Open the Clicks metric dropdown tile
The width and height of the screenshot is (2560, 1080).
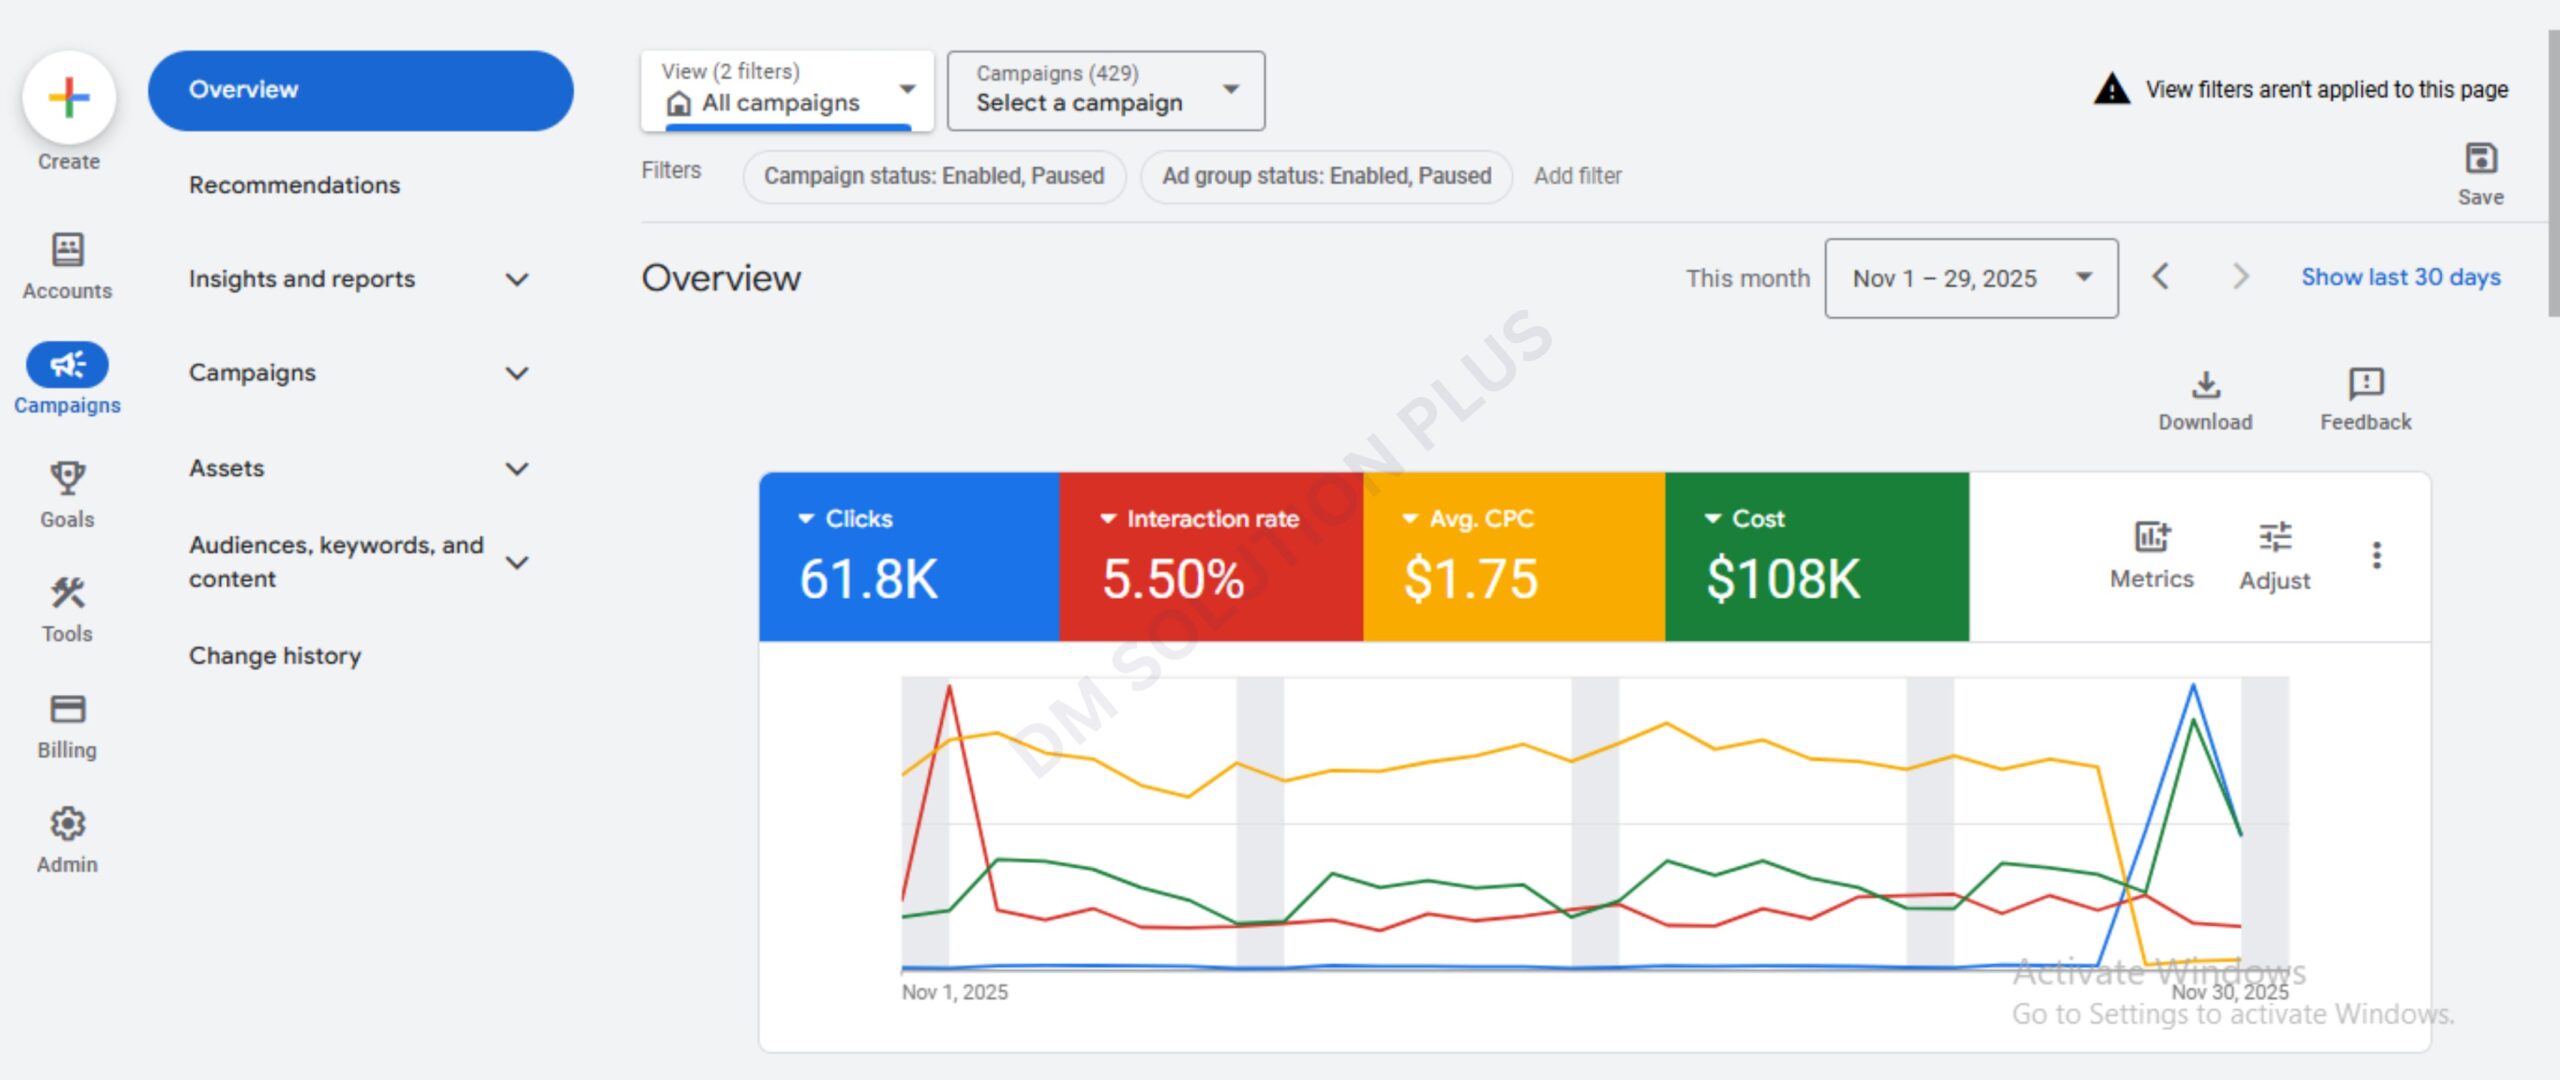tap(908, 556)
